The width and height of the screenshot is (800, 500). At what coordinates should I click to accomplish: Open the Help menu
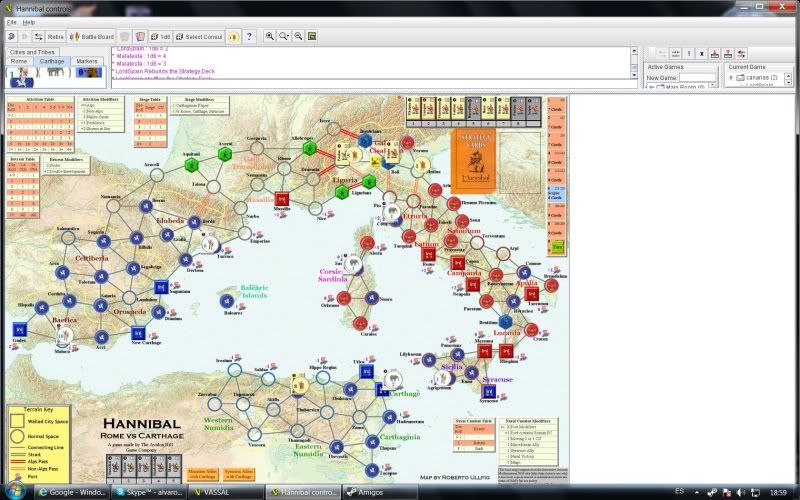pyautogui.click(x=29, y=22)
